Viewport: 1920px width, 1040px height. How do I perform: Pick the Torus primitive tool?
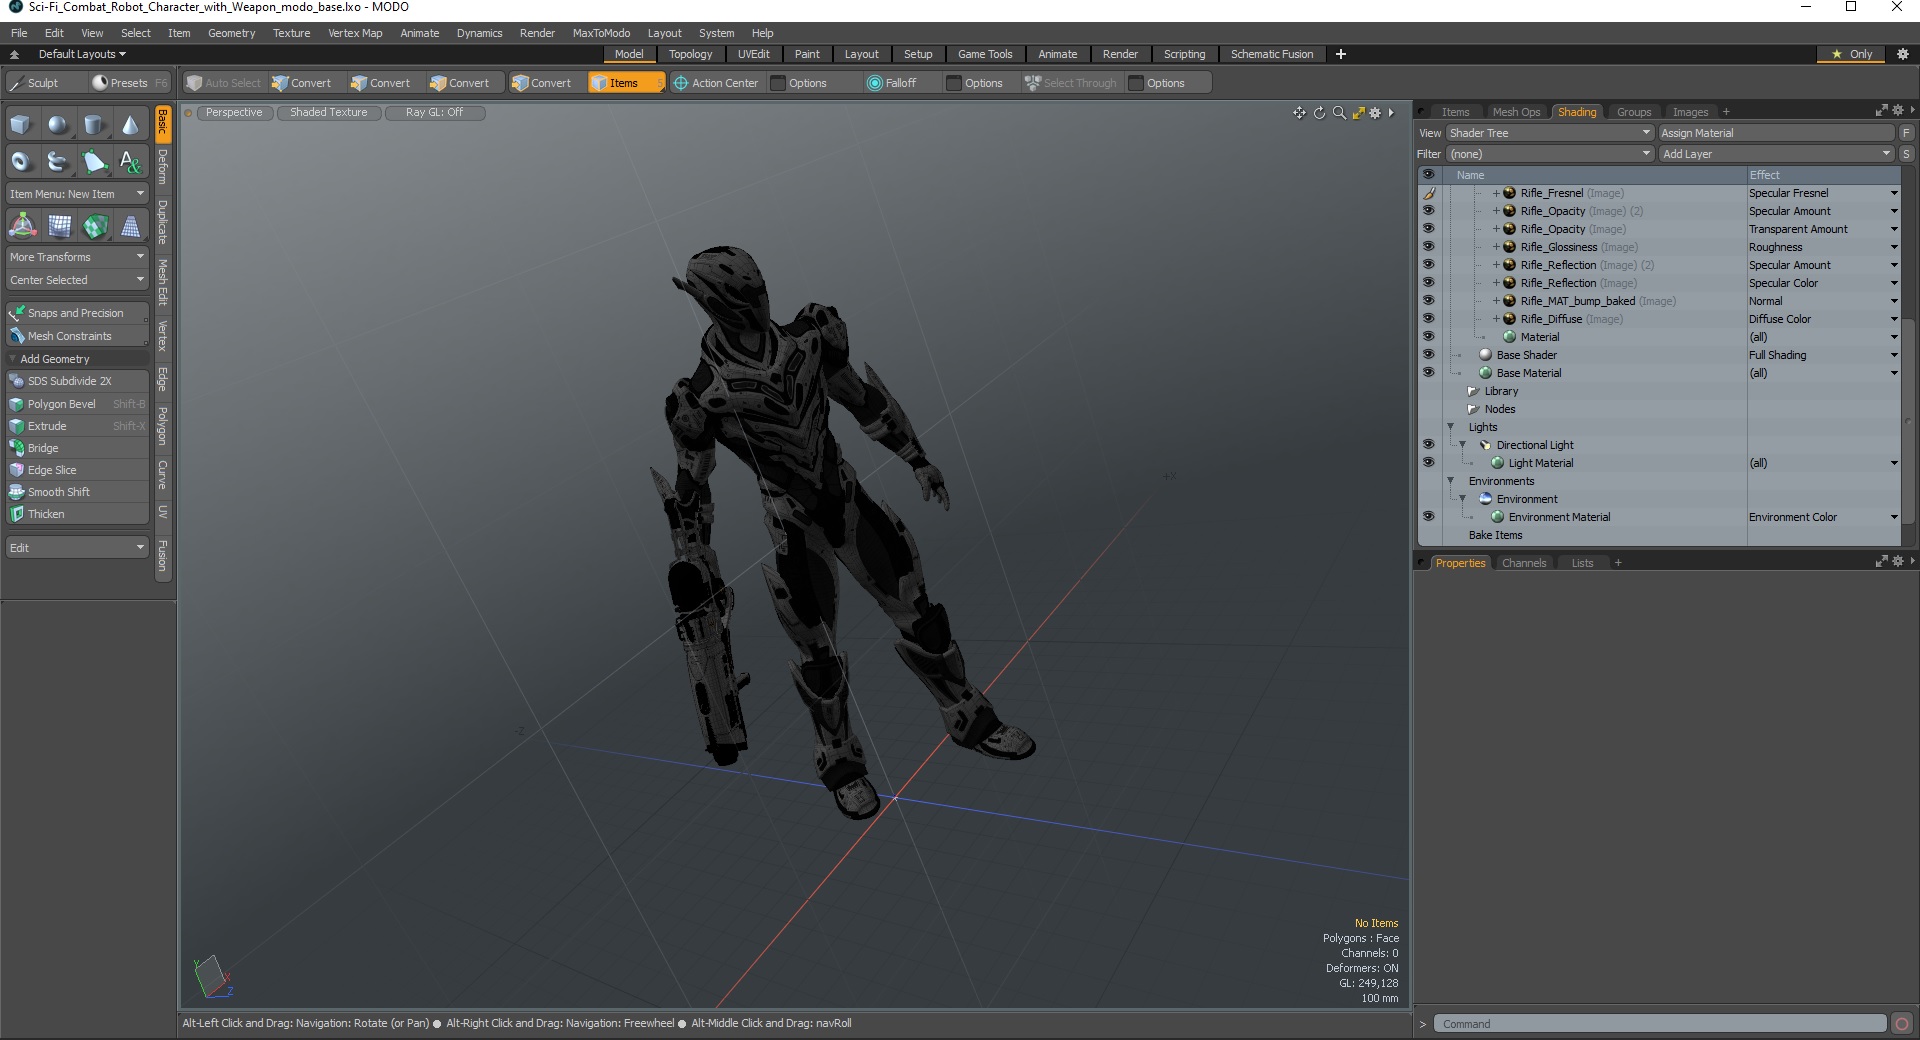point(21,161)
